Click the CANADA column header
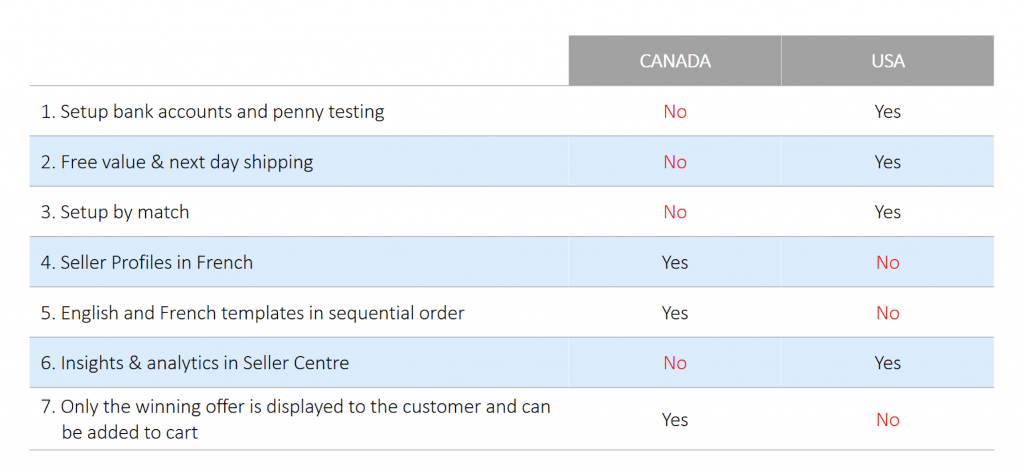The width and height of the screenshot is (1024, 474). point(675,61)
